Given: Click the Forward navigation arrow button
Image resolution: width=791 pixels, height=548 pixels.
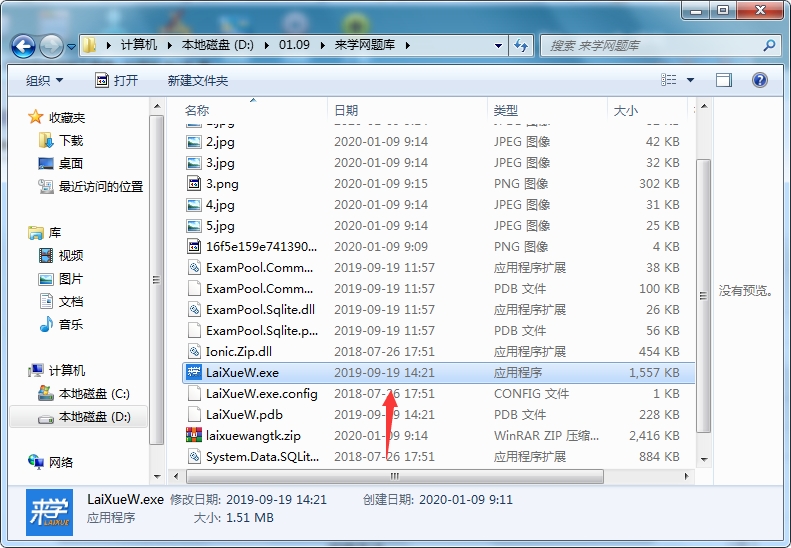Looking at the screenshot, I should (51, 46).
